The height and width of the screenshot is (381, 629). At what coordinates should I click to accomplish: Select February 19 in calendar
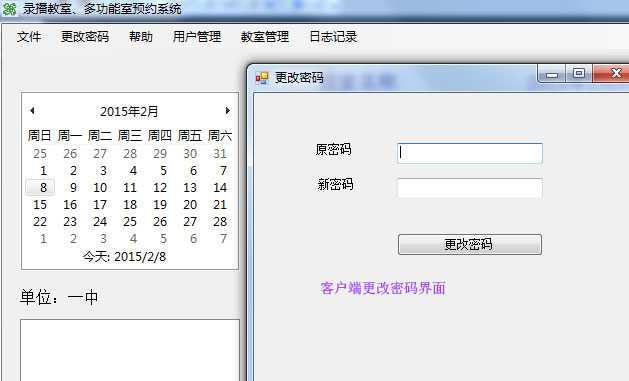(x=160, y=205)
